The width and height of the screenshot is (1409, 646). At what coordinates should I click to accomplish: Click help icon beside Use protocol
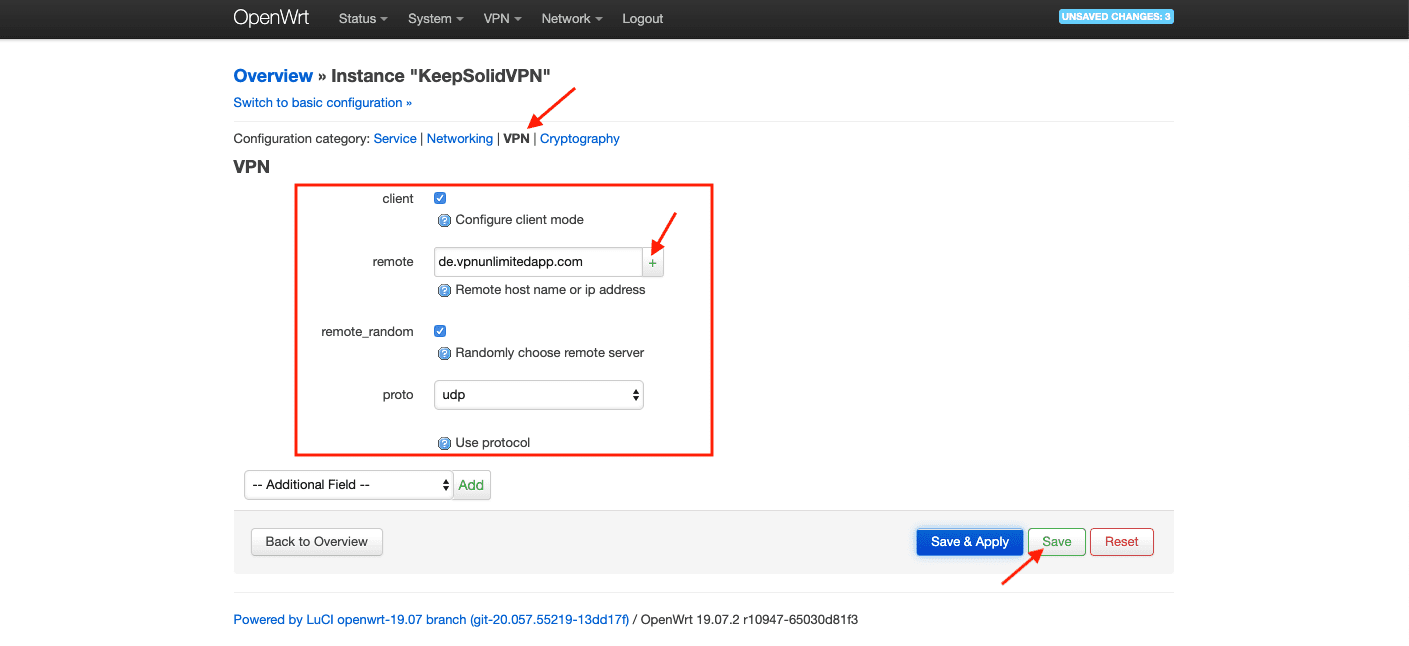(x=444, y=443)
